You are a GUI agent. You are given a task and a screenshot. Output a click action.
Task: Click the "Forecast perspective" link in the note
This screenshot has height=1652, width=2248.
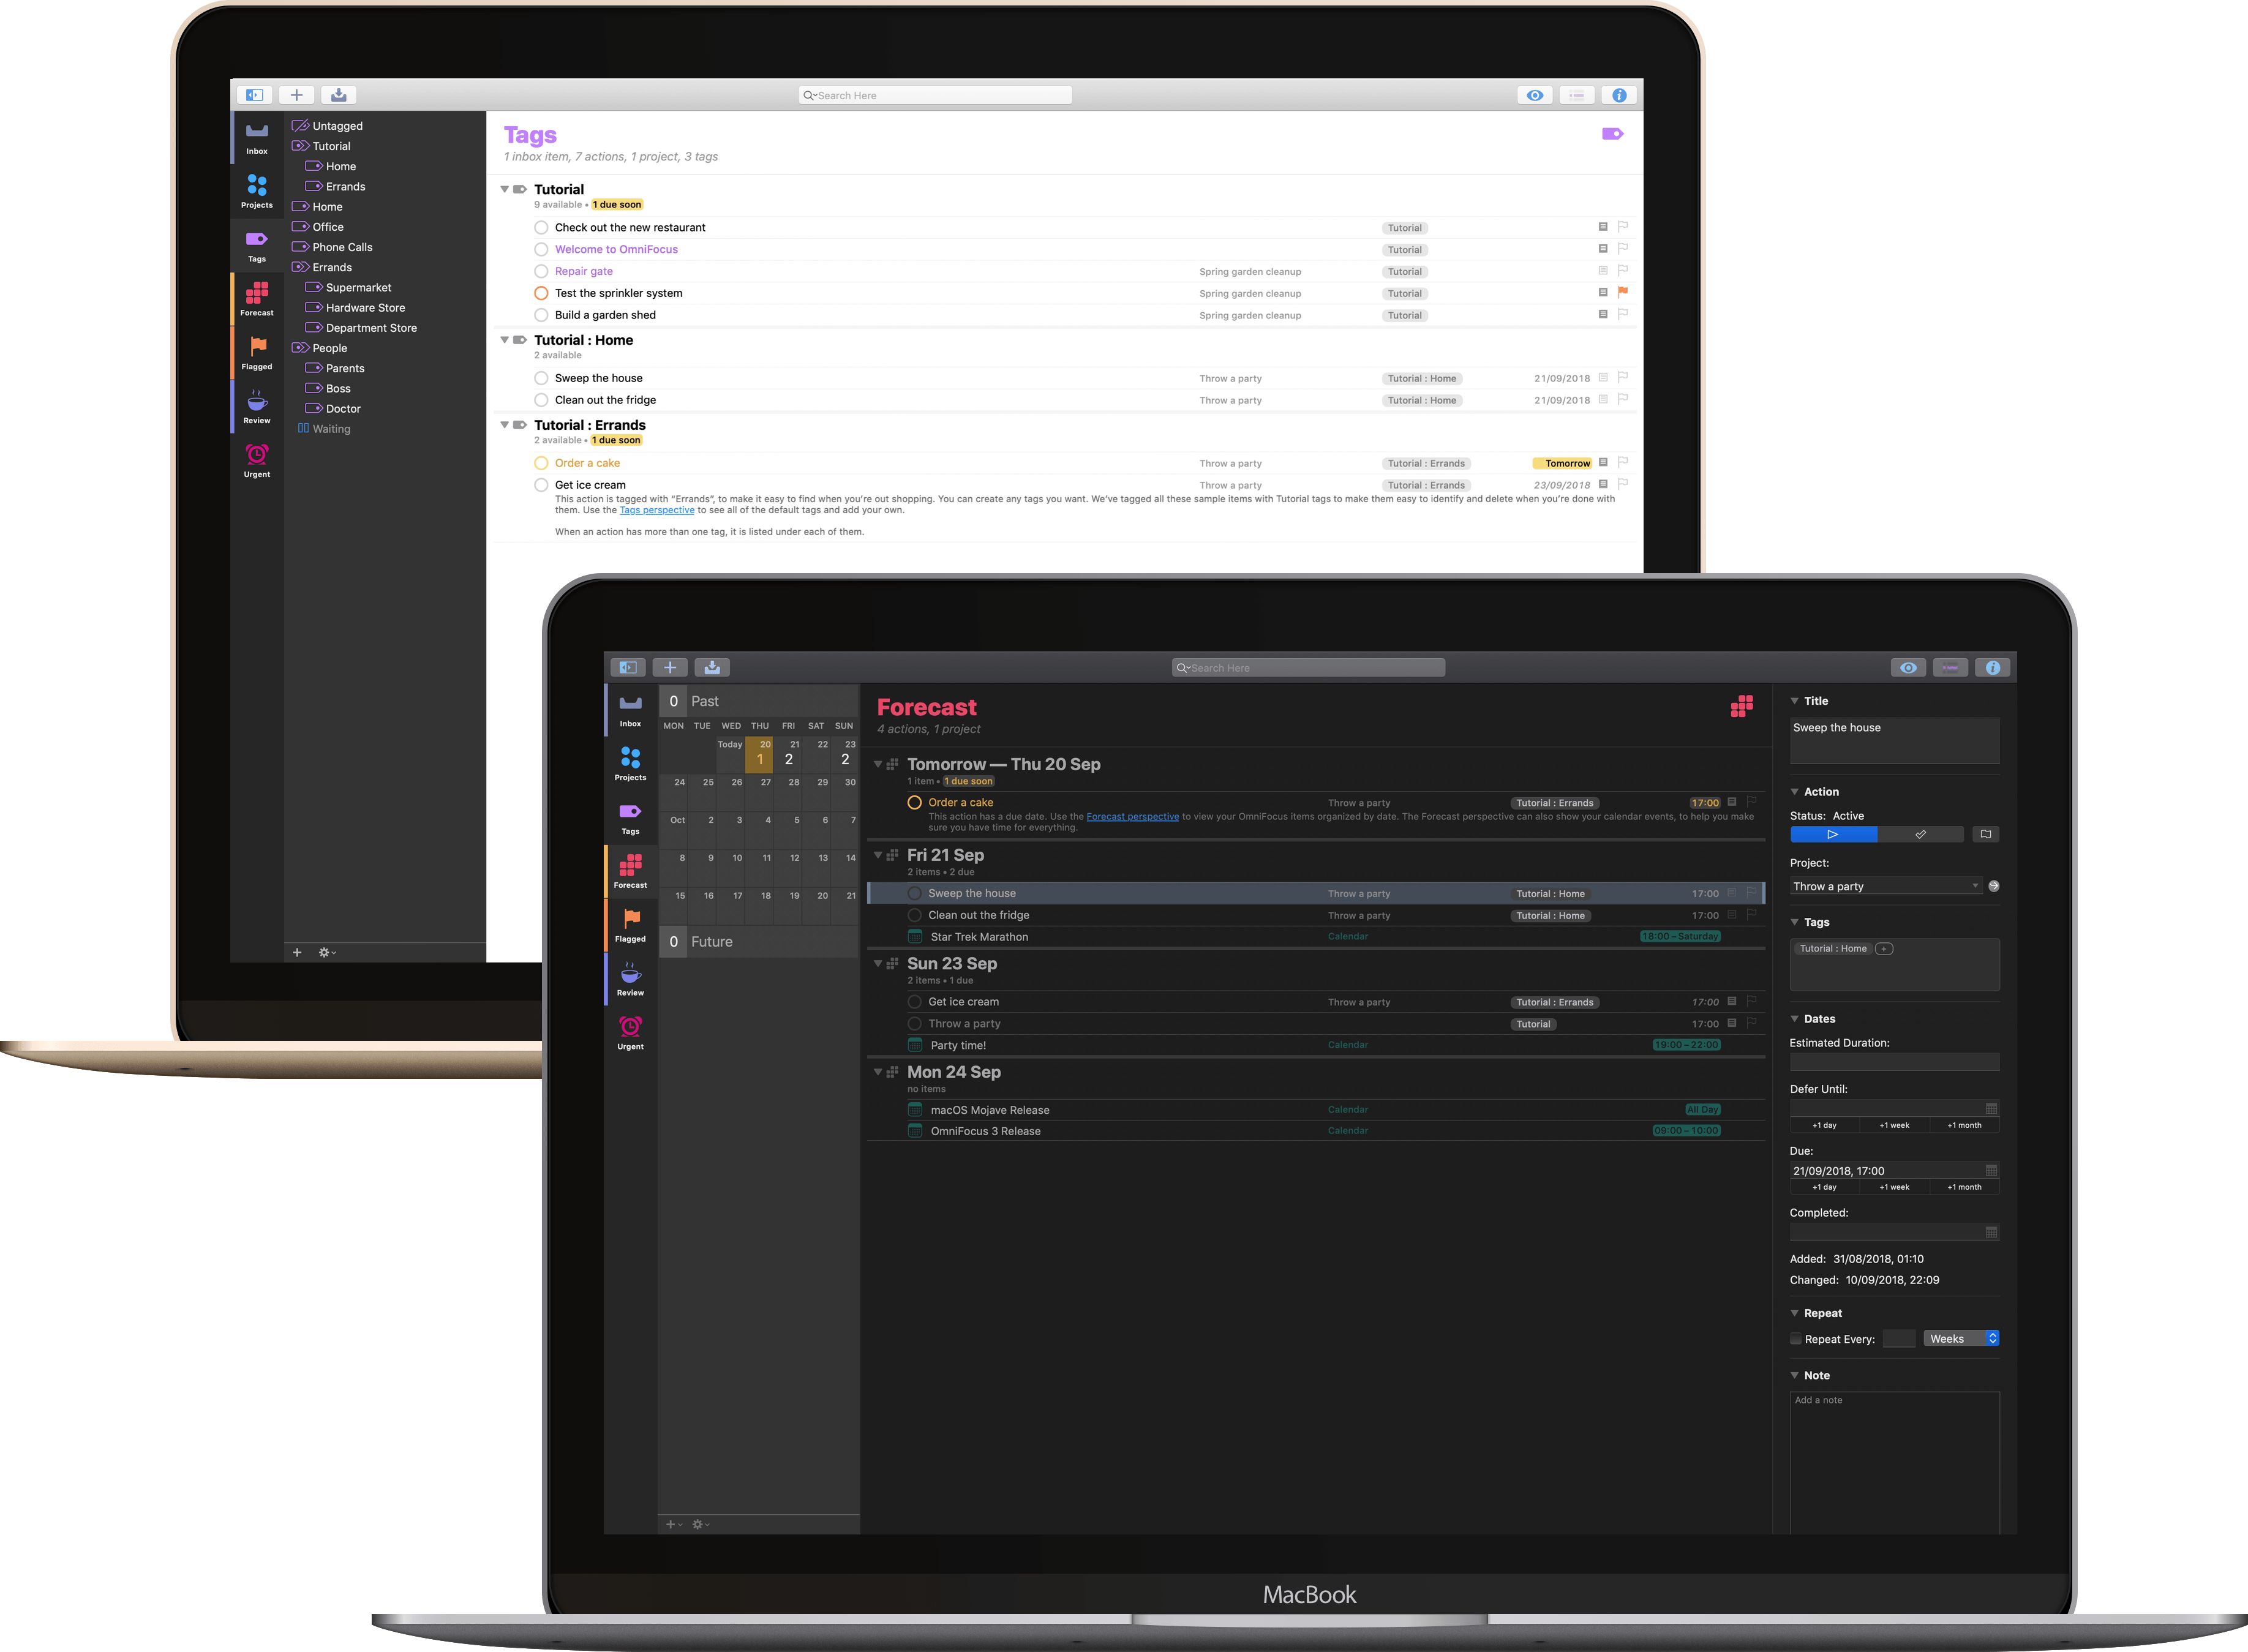[1132, 816]
